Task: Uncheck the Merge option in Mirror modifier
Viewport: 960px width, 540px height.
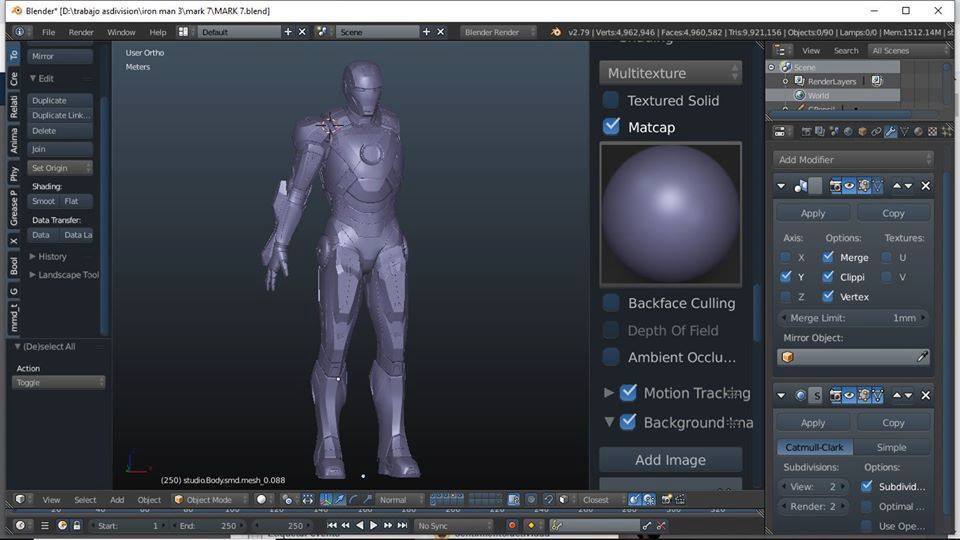Action: click(x=828, y=257)
